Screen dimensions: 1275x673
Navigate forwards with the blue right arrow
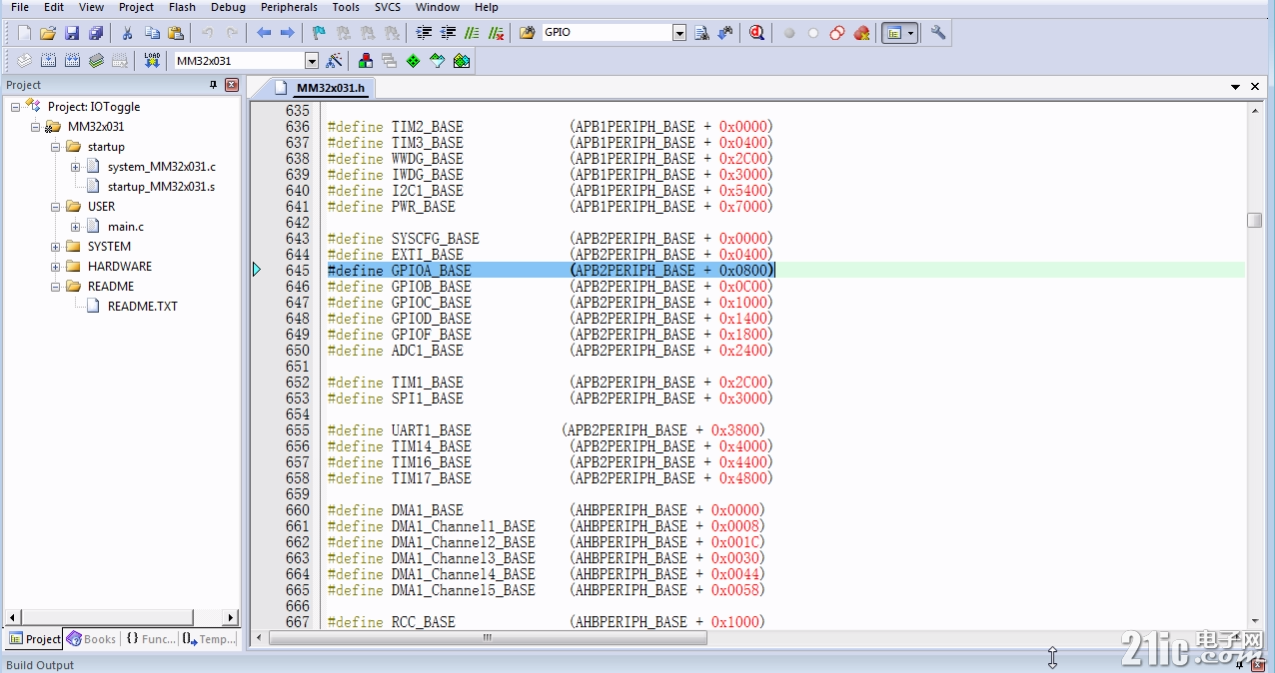(x=288, y=33)
